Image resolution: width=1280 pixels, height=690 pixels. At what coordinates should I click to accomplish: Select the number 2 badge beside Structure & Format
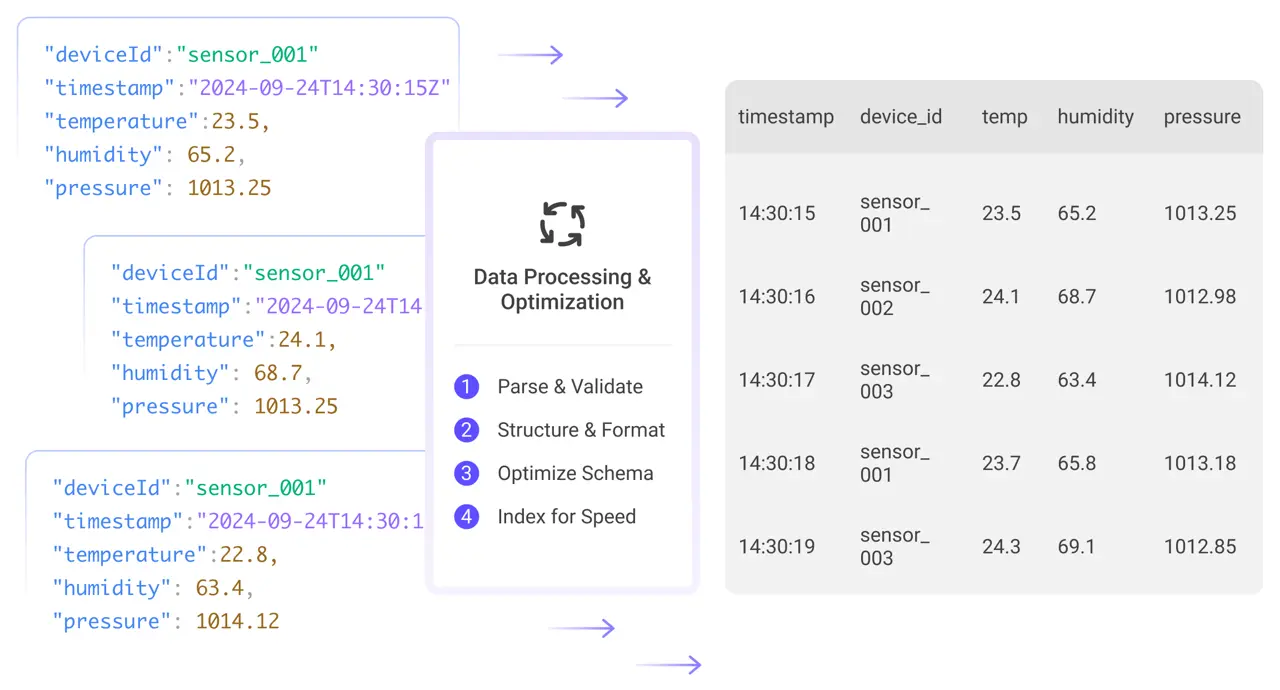466,430
